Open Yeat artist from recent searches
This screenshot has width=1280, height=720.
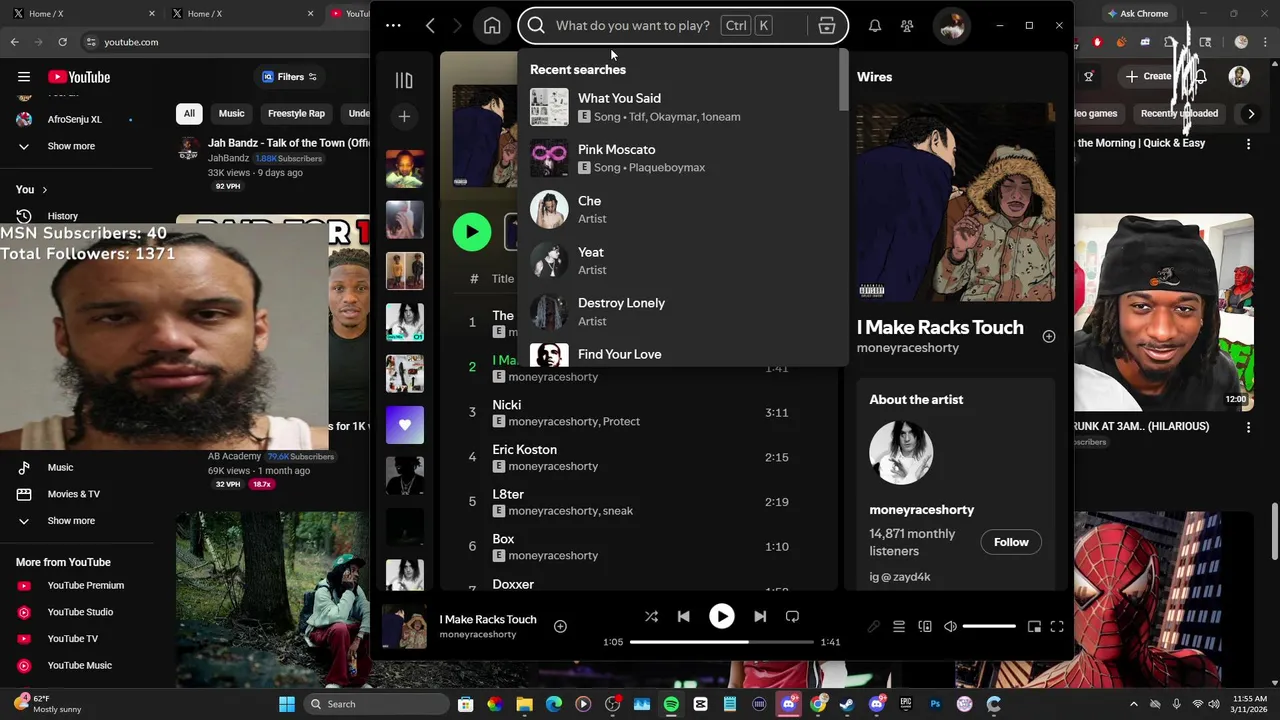coord(684,261)
